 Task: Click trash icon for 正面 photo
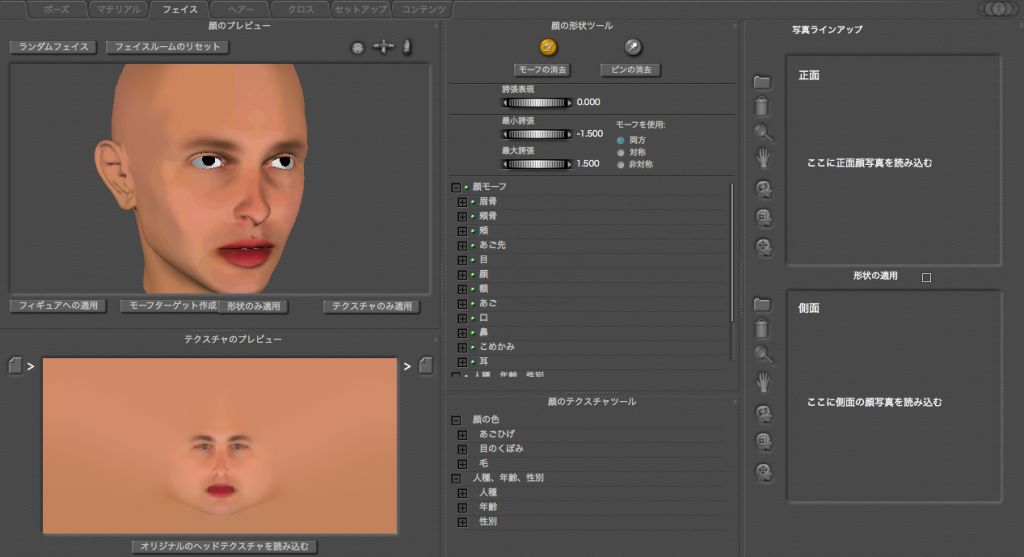[761, 106]
